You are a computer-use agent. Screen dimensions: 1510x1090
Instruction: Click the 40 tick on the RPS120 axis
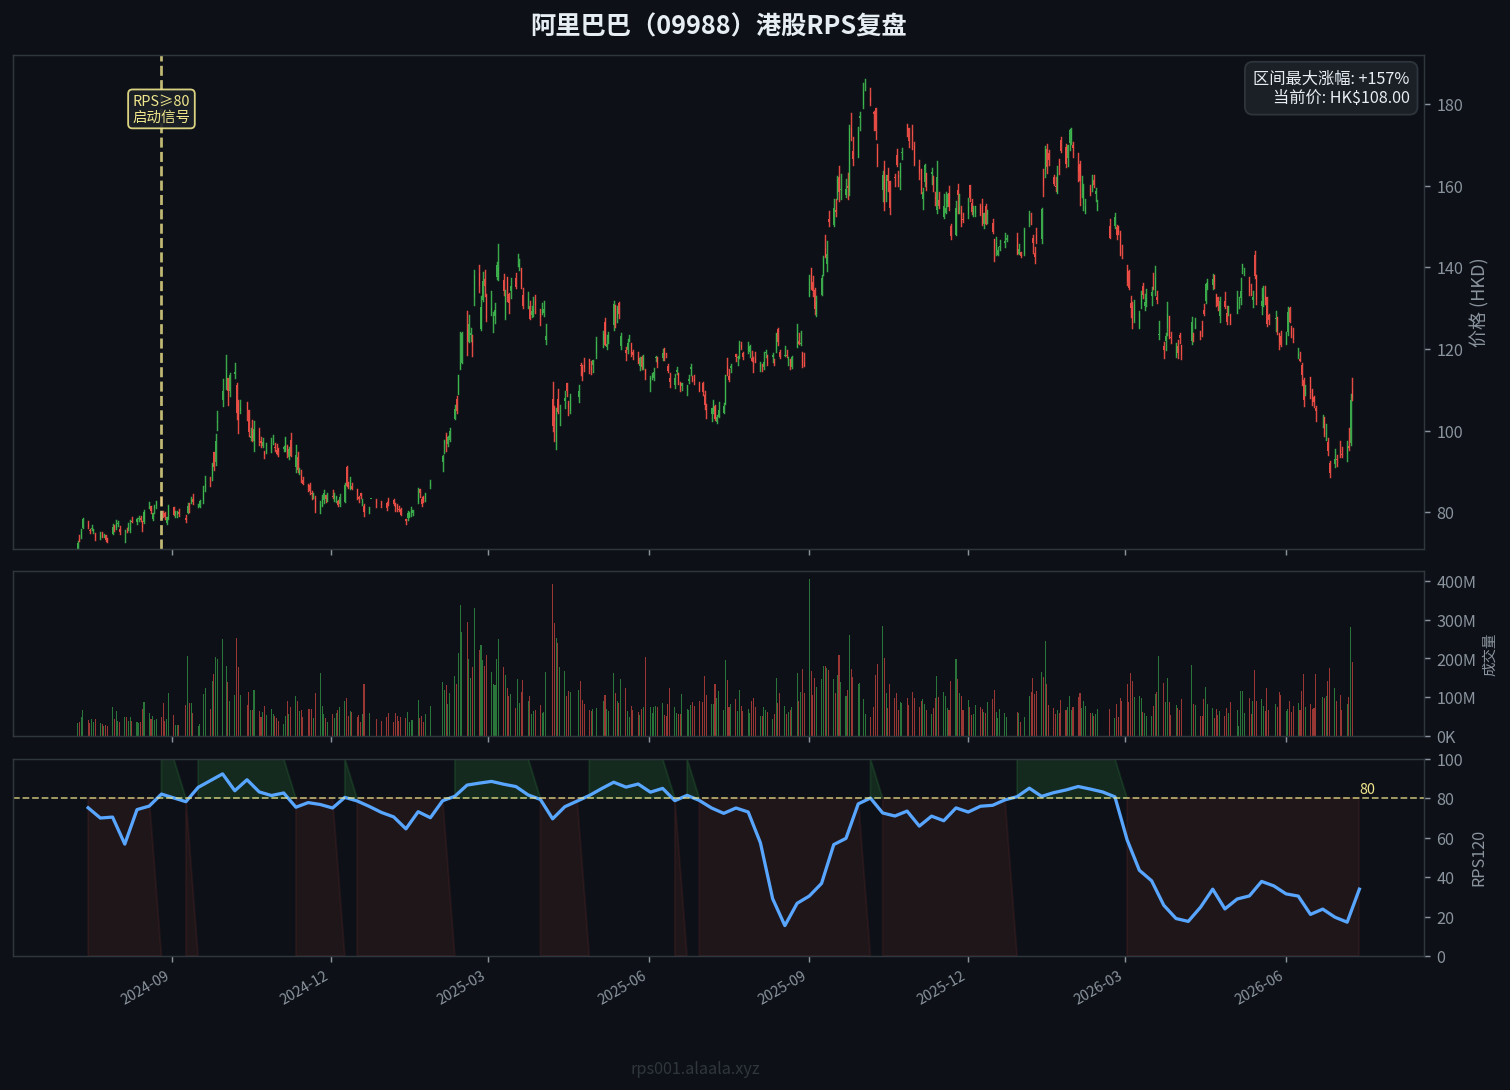pos(1445,878)
